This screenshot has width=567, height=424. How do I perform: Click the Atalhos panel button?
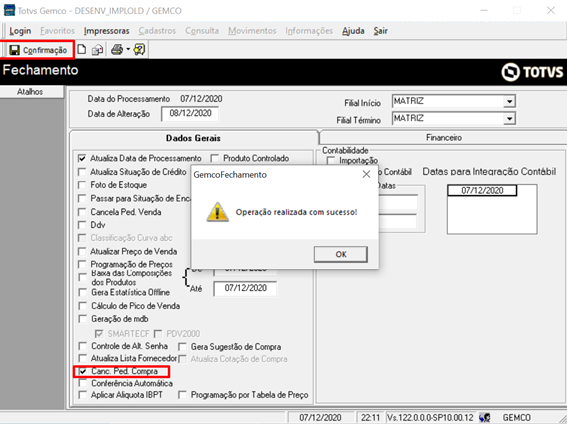point(30,92)
